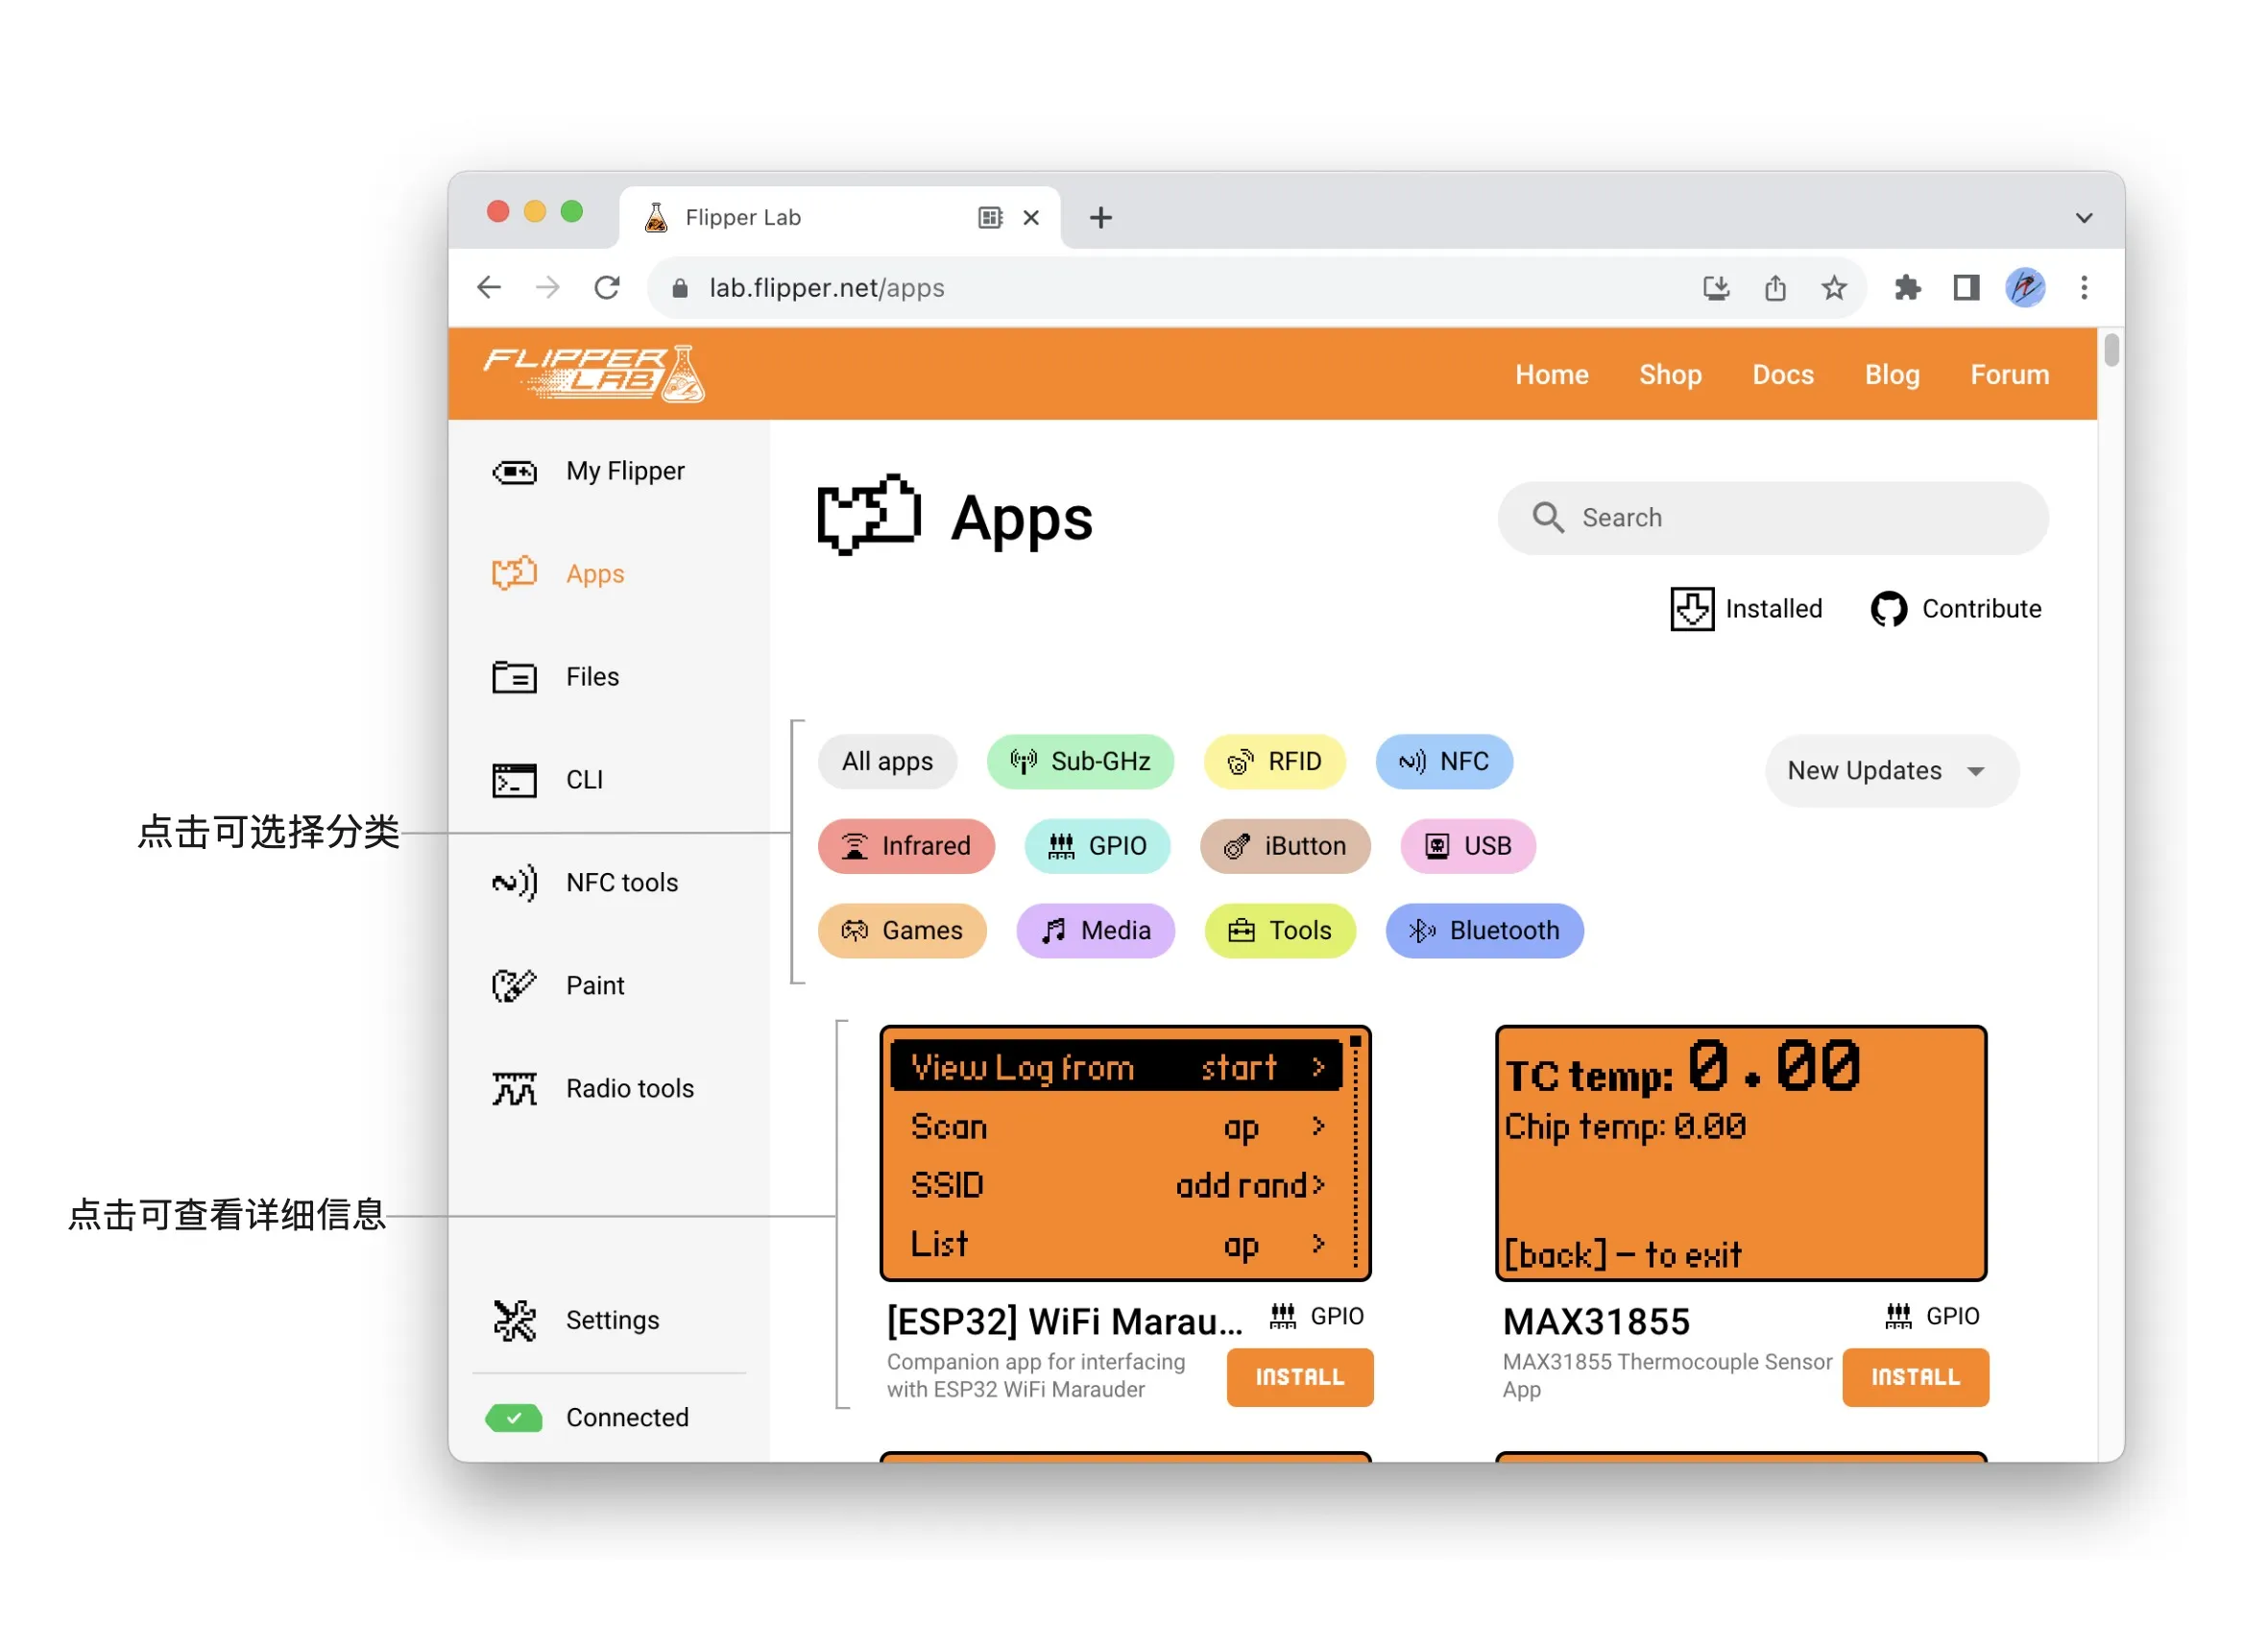Open the WiFi Marauder app screenshot
Screen dimensions: 2268x1625
[x=1125, y=1153]
